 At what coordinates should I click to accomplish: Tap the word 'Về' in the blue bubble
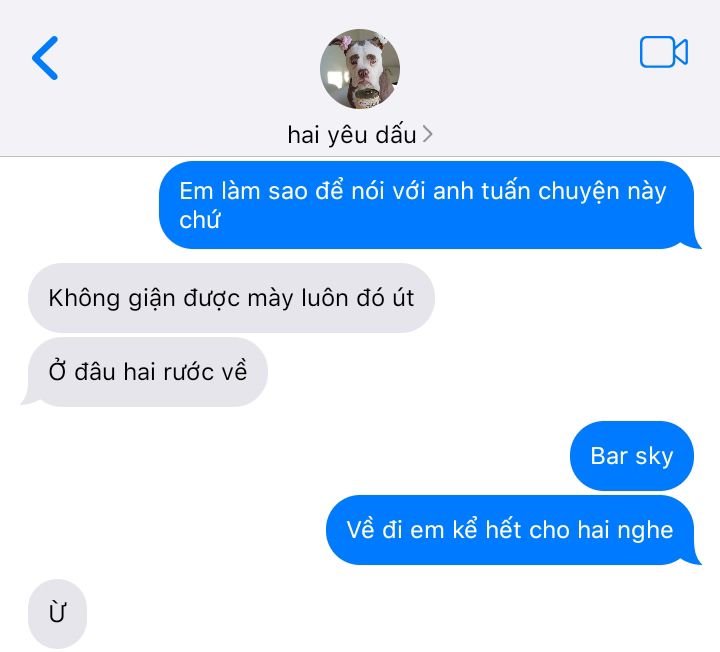tap(360, 529)
